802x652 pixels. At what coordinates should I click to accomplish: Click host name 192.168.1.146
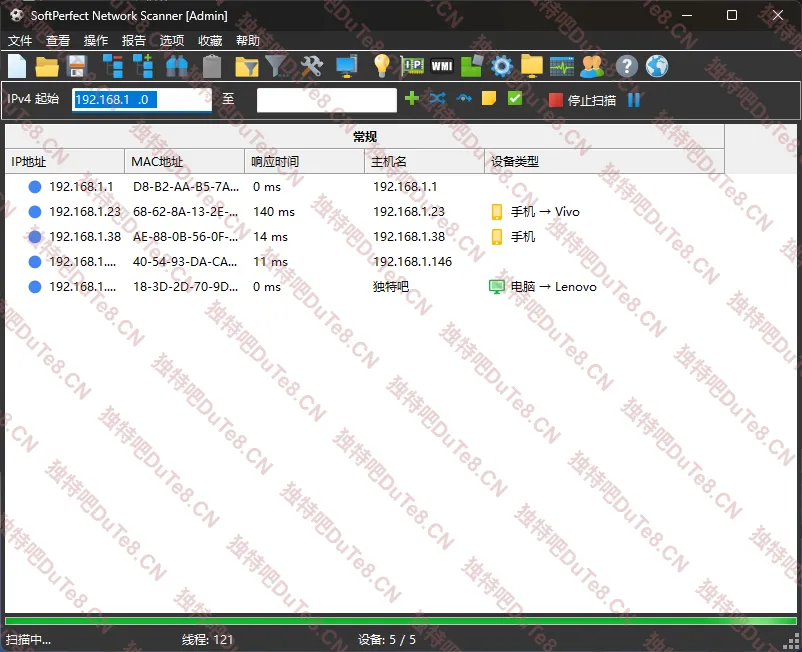pos(412,262)
